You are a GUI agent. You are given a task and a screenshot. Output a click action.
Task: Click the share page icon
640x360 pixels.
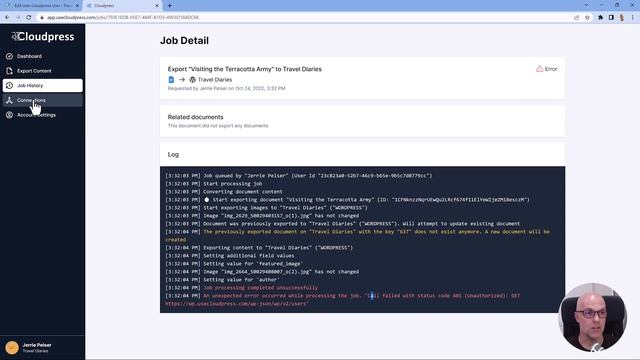(x=577, y=18)
